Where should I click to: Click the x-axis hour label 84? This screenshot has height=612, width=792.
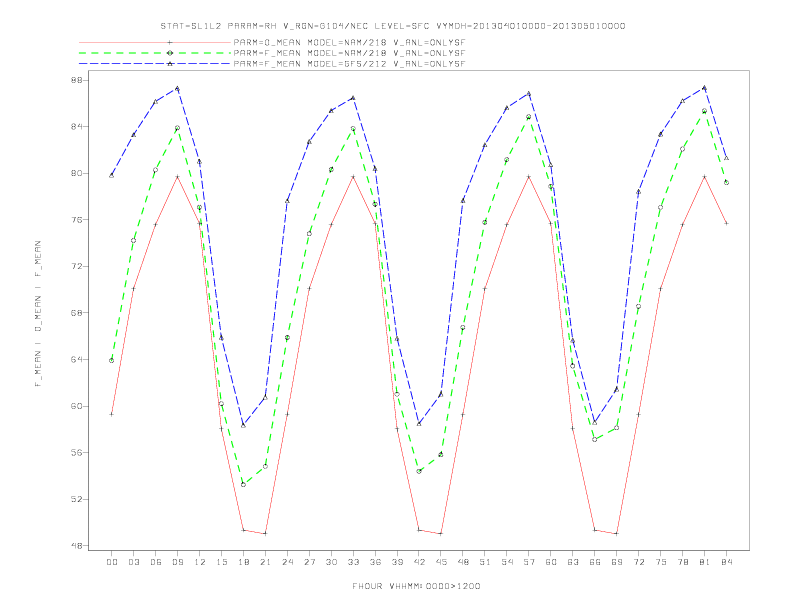[727, 562]
